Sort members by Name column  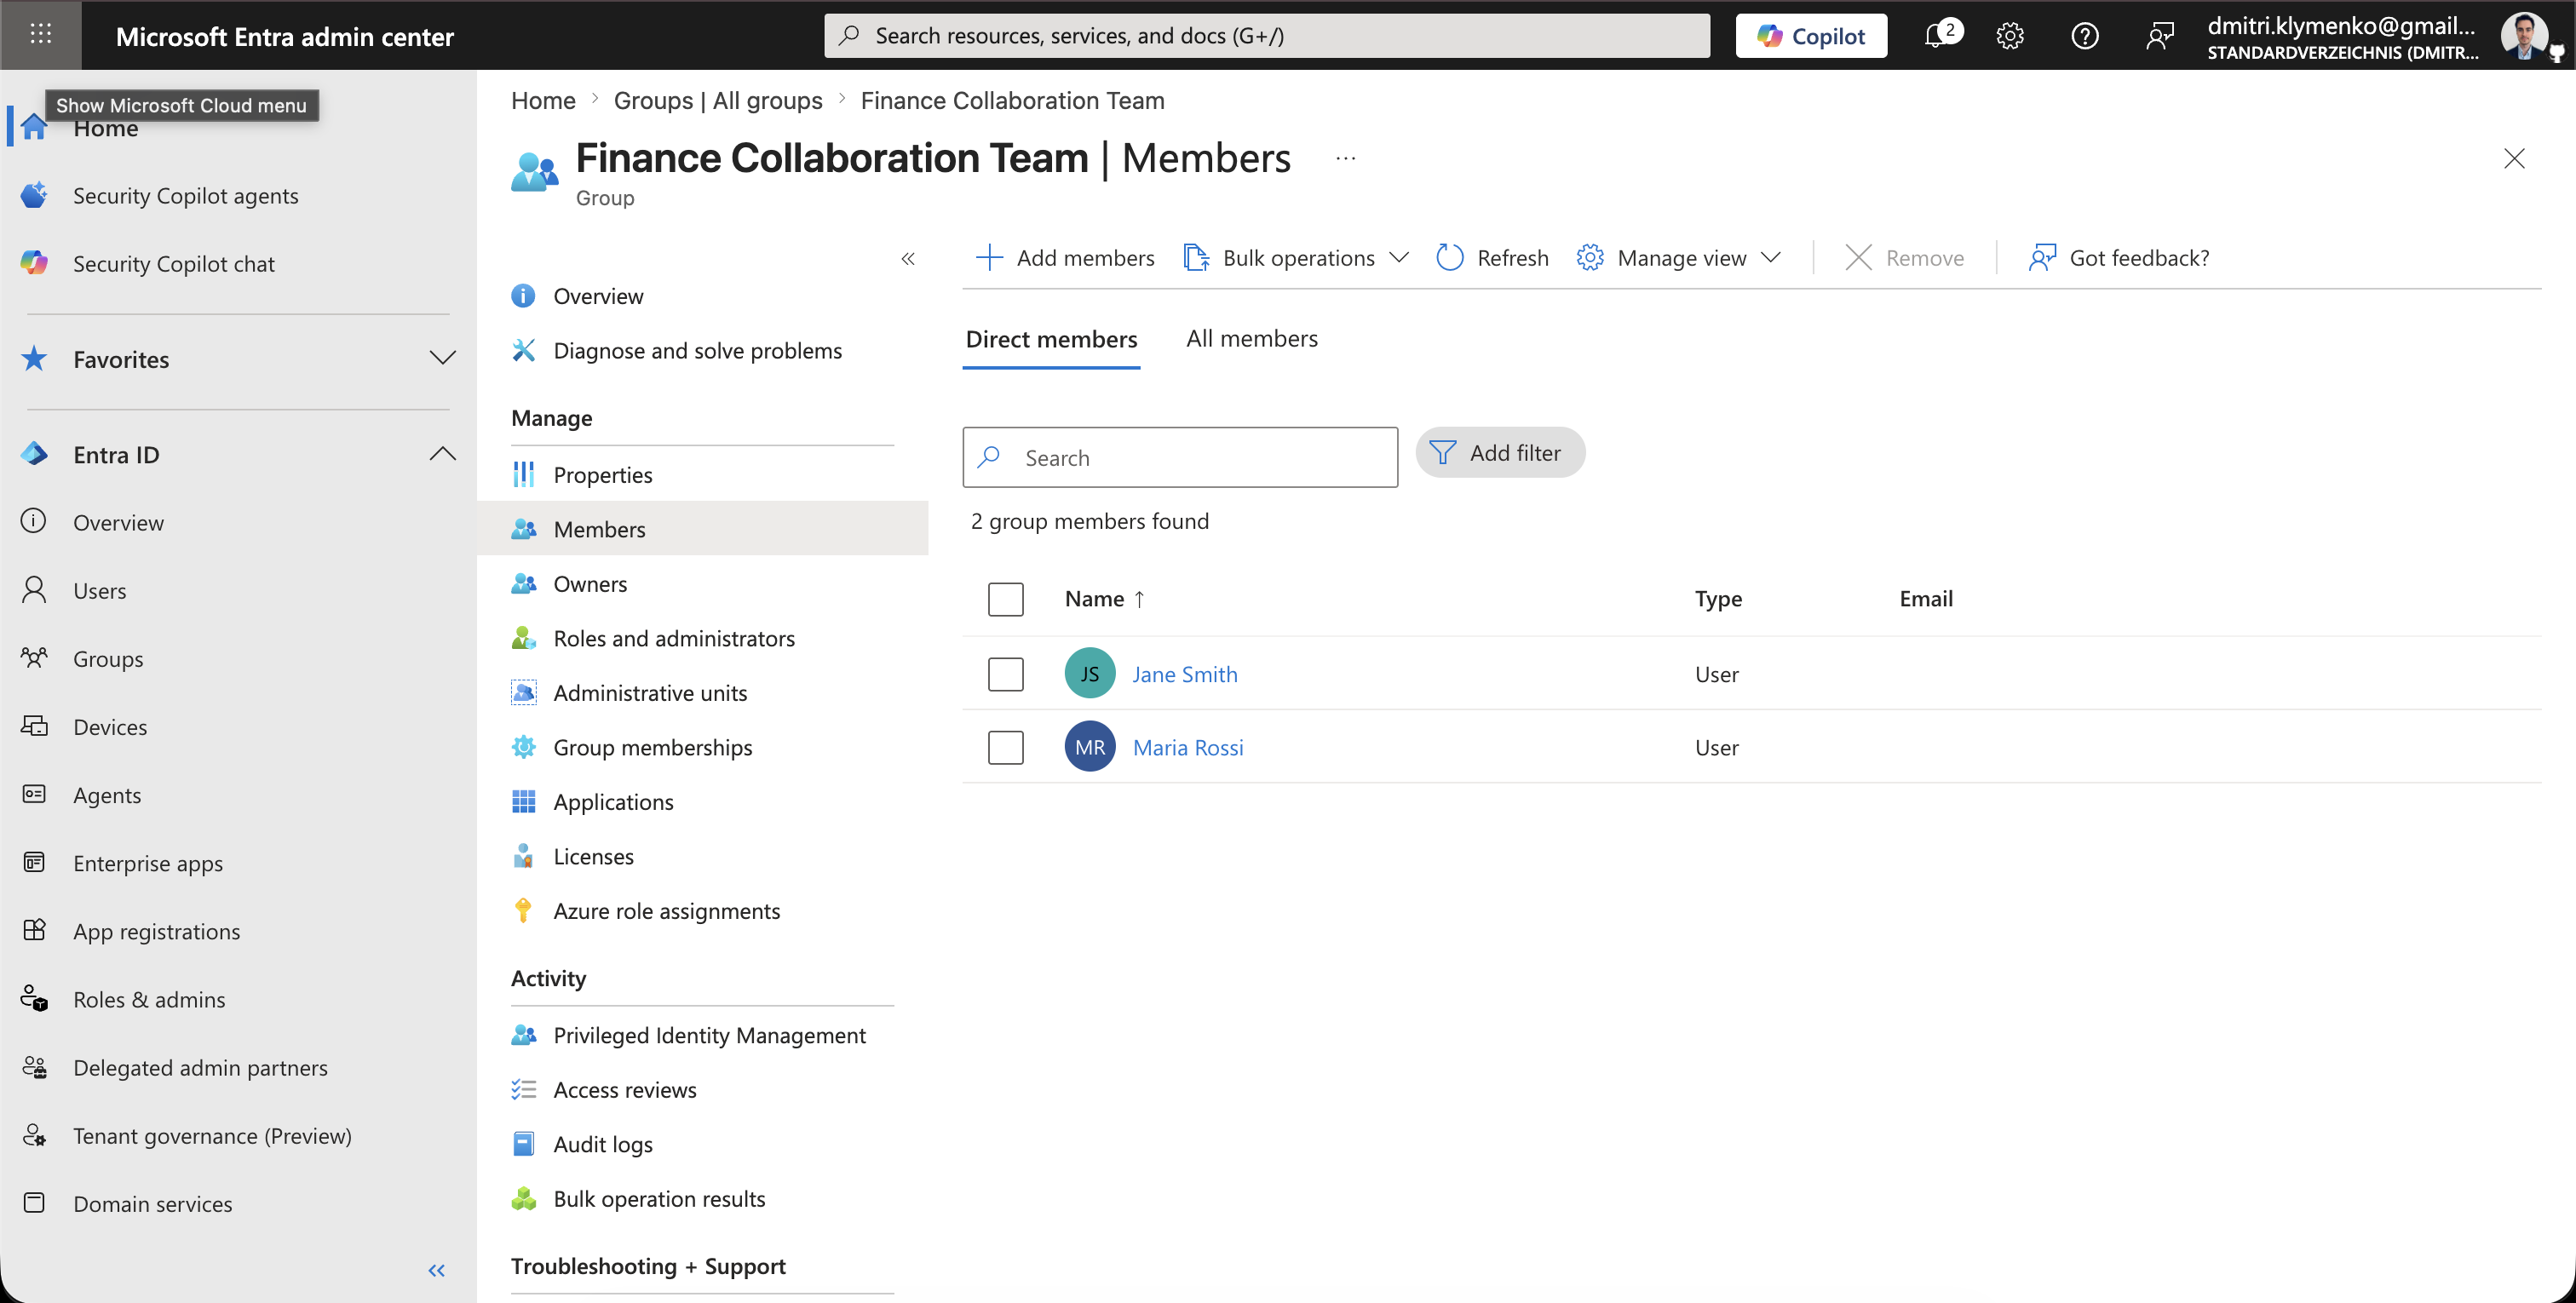coord(1104,599)
